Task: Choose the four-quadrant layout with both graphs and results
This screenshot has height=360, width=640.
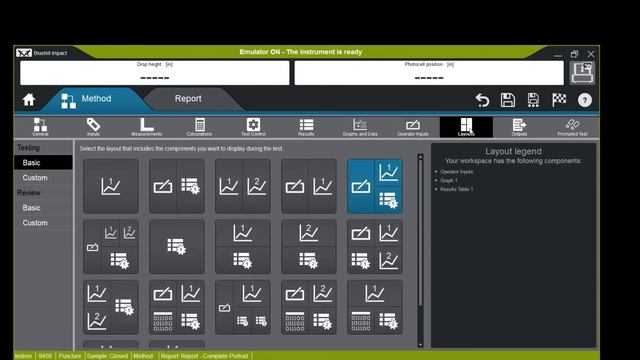Action: (x=375, y=247)
